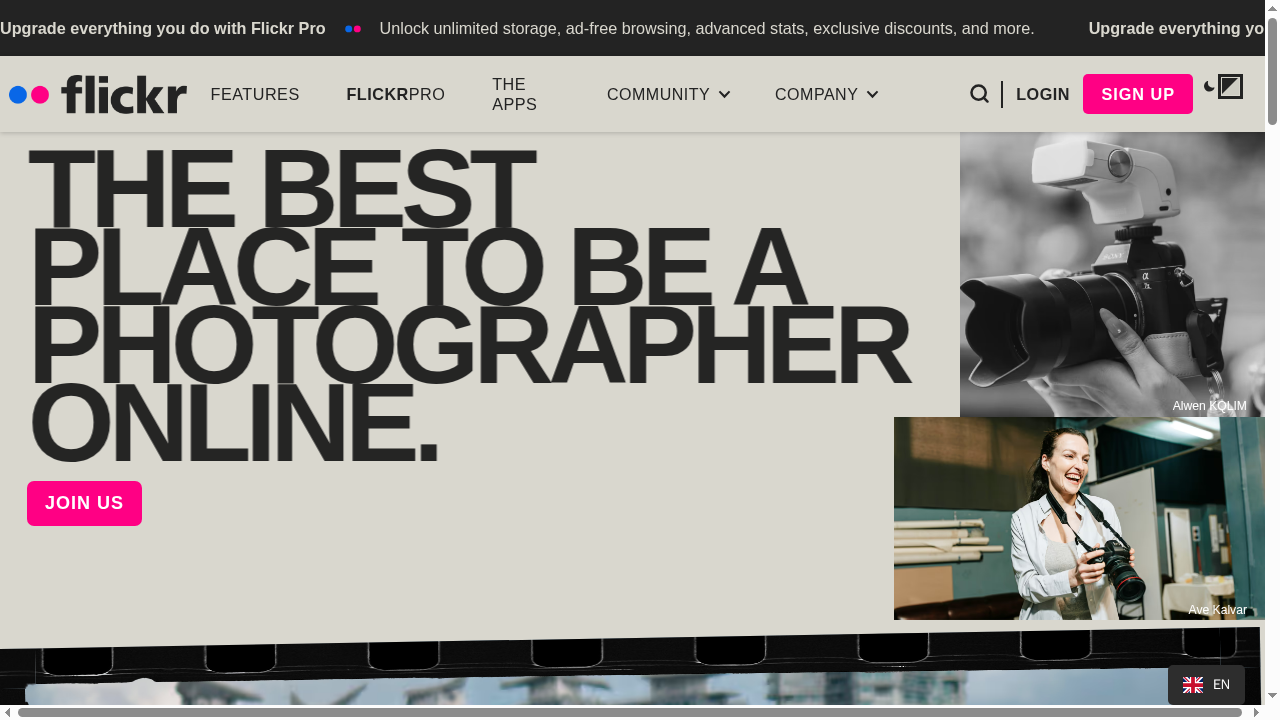Click the dark mode moon icon

(1209, 87)
